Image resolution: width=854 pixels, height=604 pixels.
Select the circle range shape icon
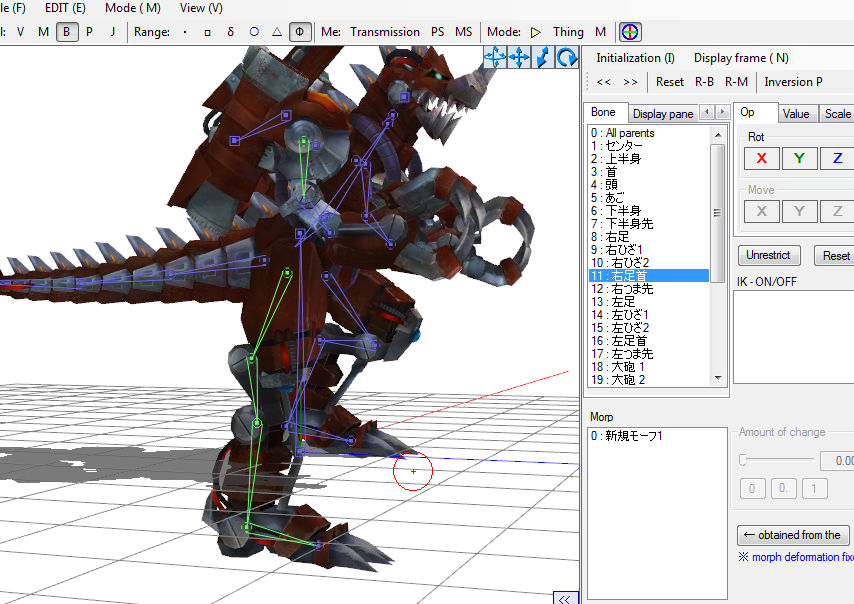[254, 32]
